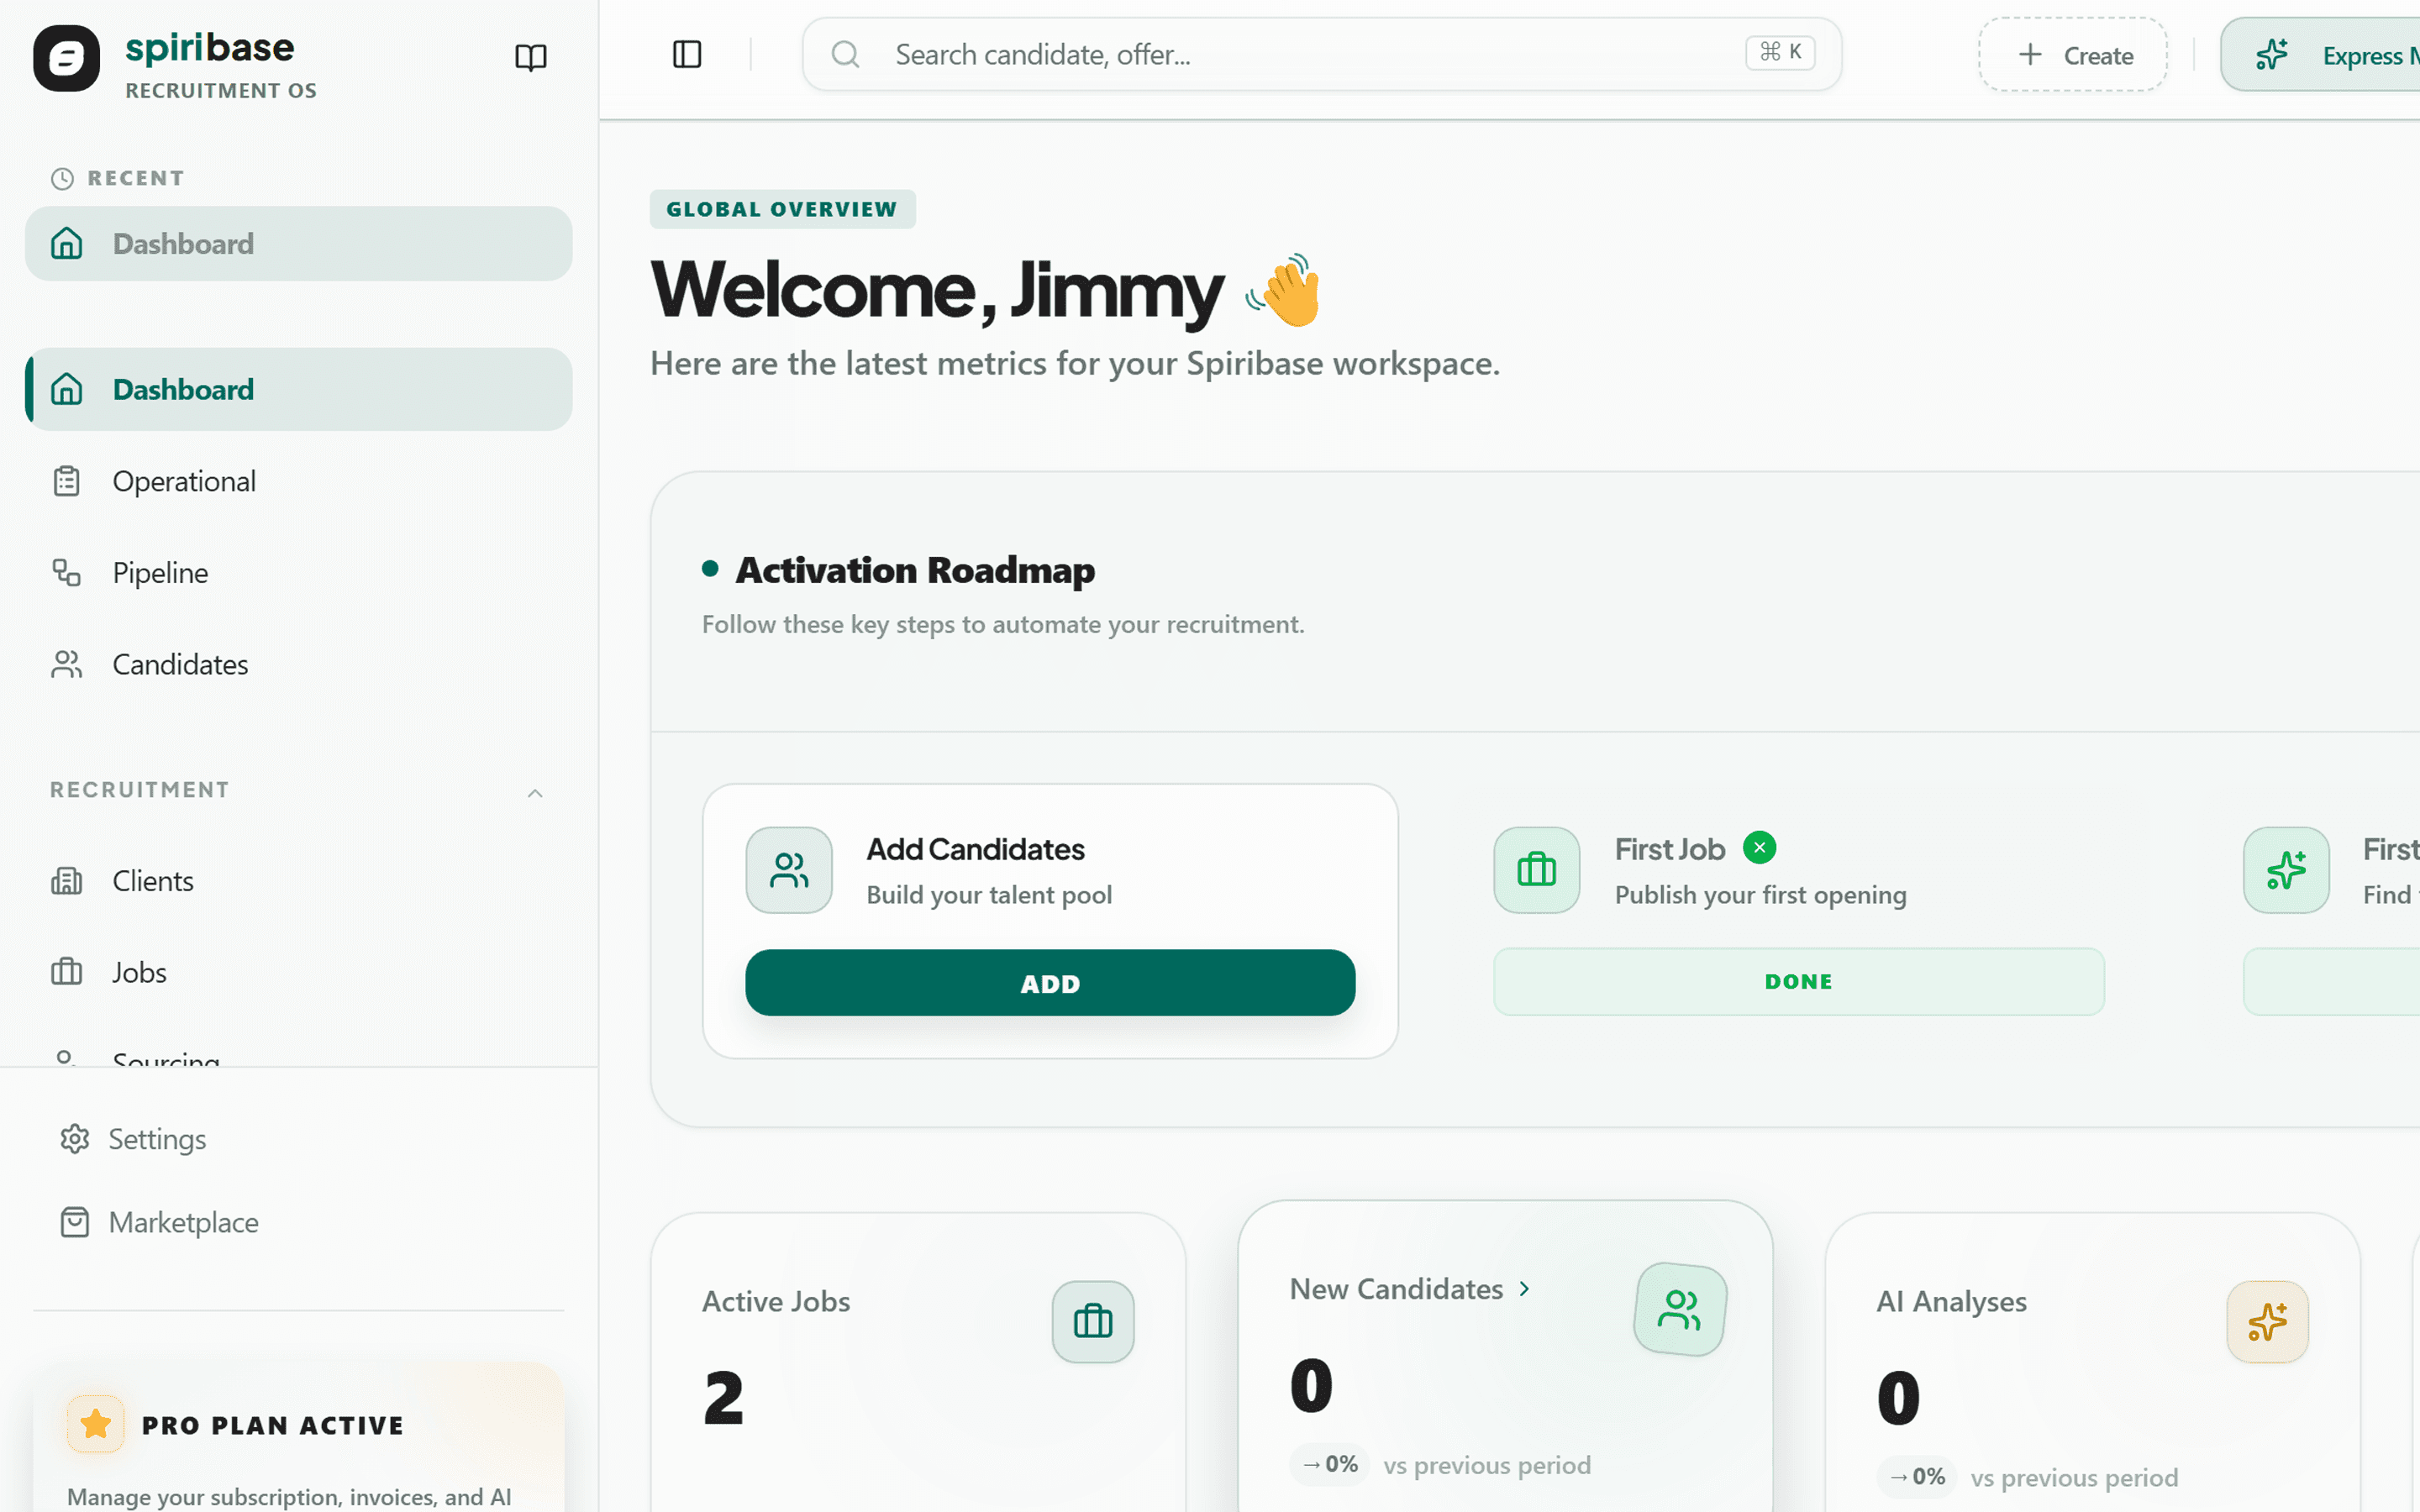
Task: Click 'Publish your first opening' text
Action: 1760,895
